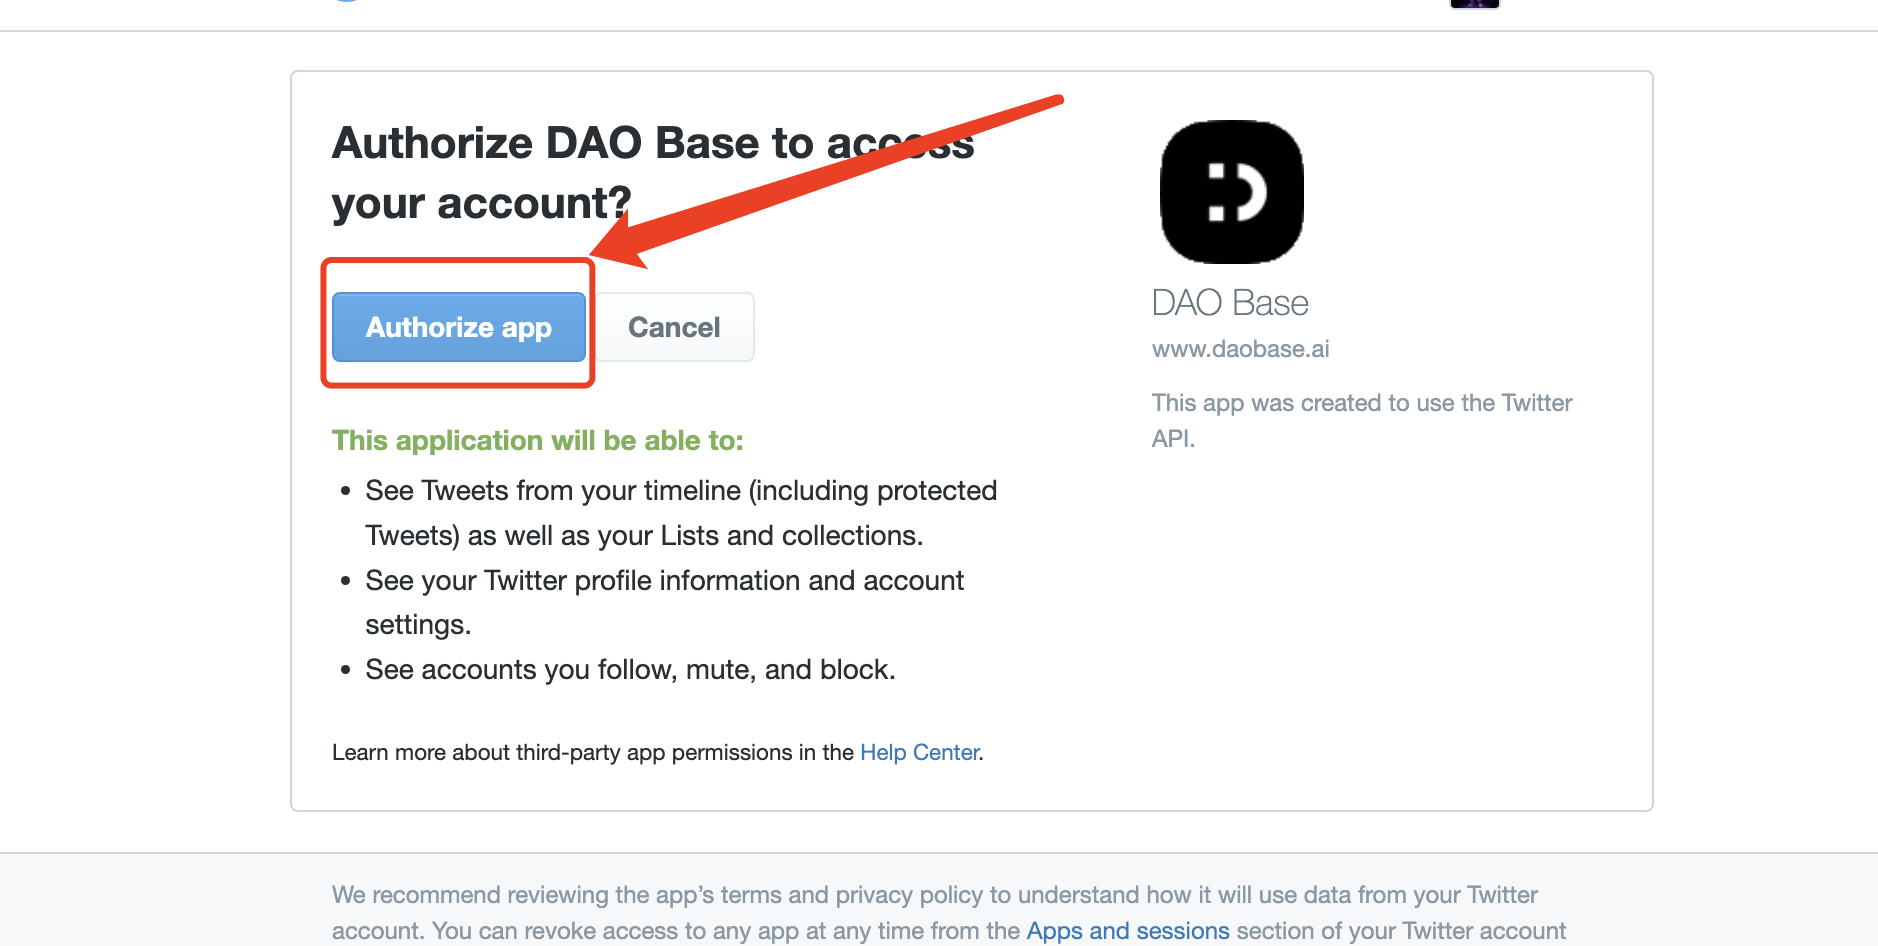The width and height of the screenshot is (1878, 946).
Task: Click the "This application will be able to" heading
Action: click(x=537, y=441)
